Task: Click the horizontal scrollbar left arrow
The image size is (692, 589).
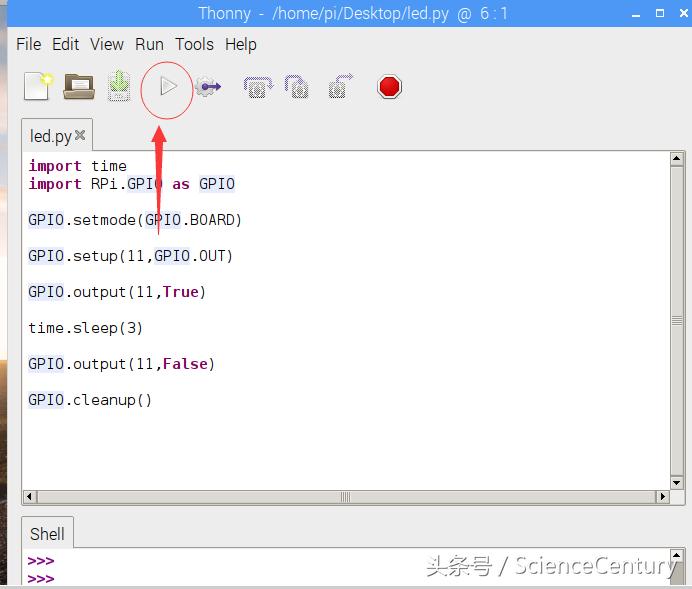Action: [x=29, y=496]
